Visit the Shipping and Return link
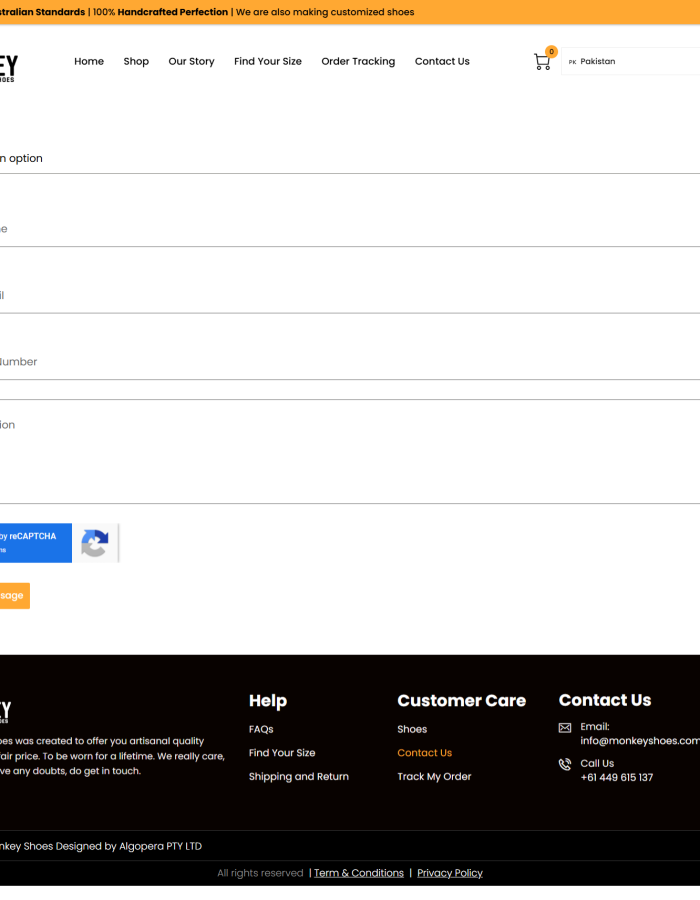The height and width of the screenshot is (900, 700). 299,777
